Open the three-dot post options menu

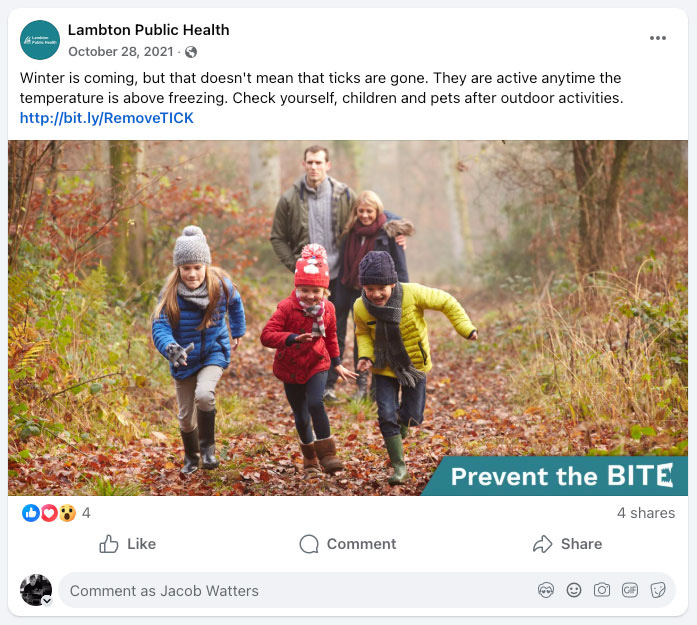[x=657, y=38]
